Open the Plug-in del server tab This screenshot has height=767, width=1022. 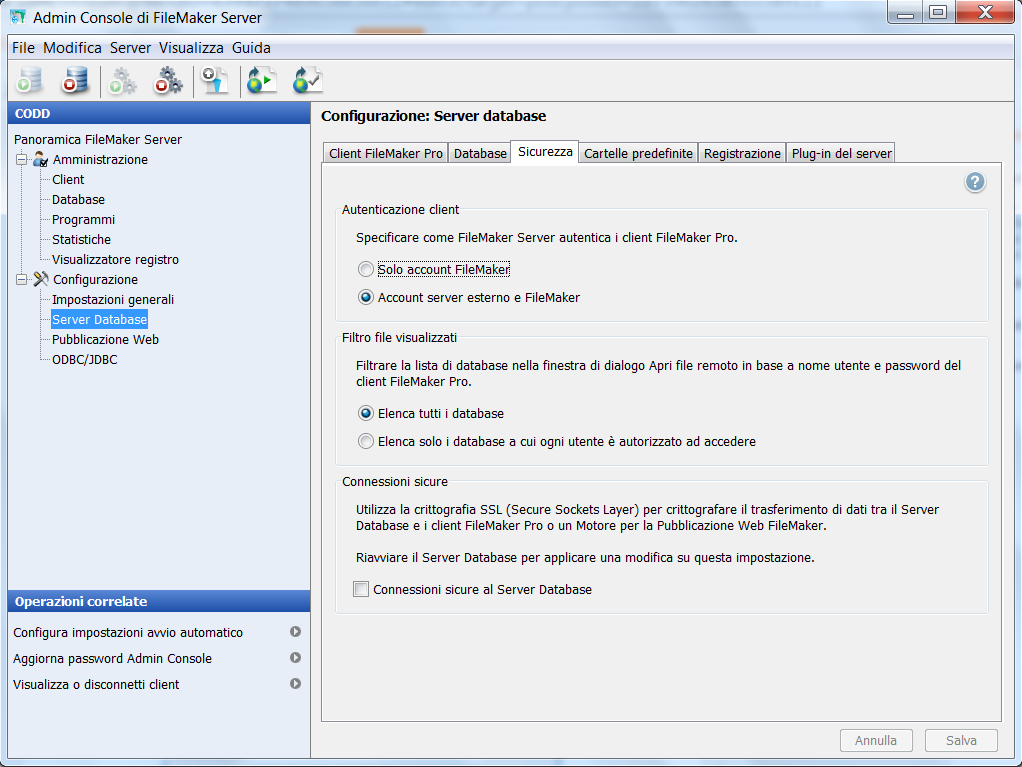pos(841,153)
